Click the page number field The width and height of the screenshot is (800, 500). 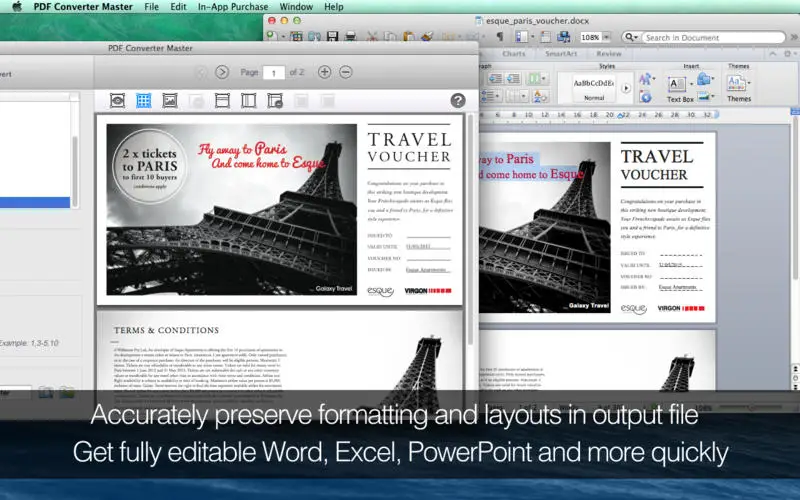coord(273,72)
